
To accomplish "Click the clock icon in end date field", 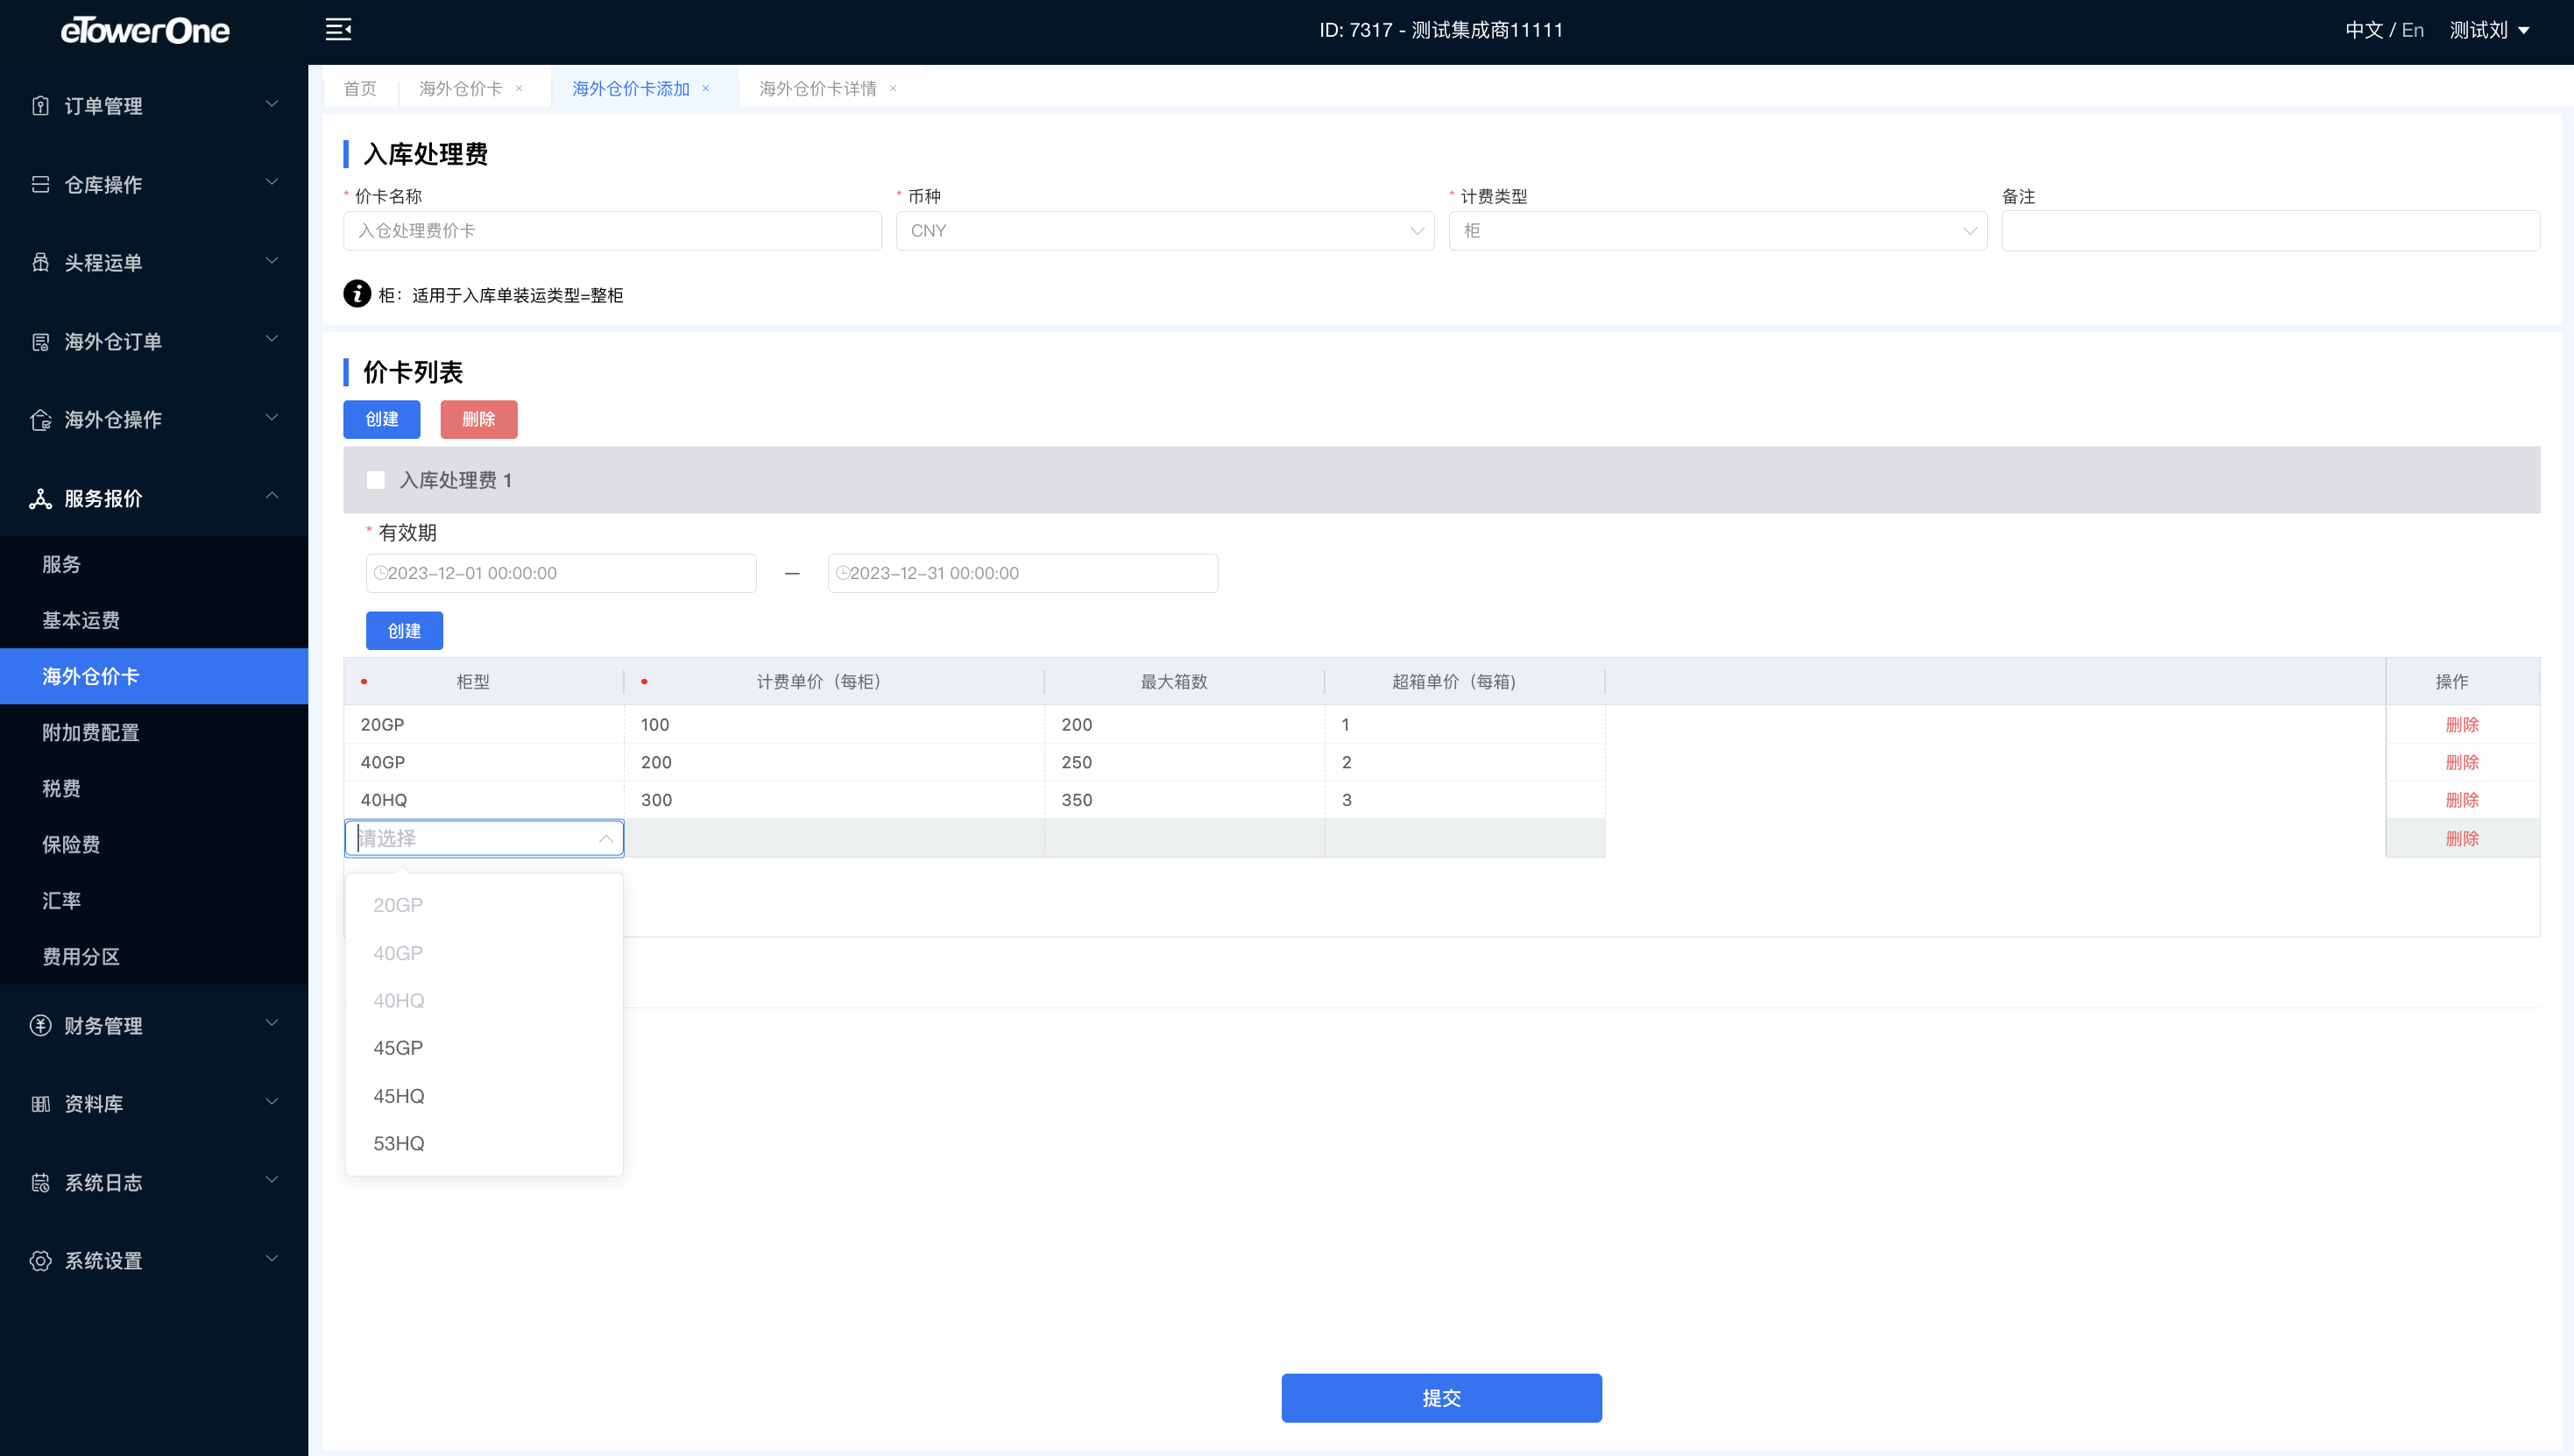I will coord(842,573).
